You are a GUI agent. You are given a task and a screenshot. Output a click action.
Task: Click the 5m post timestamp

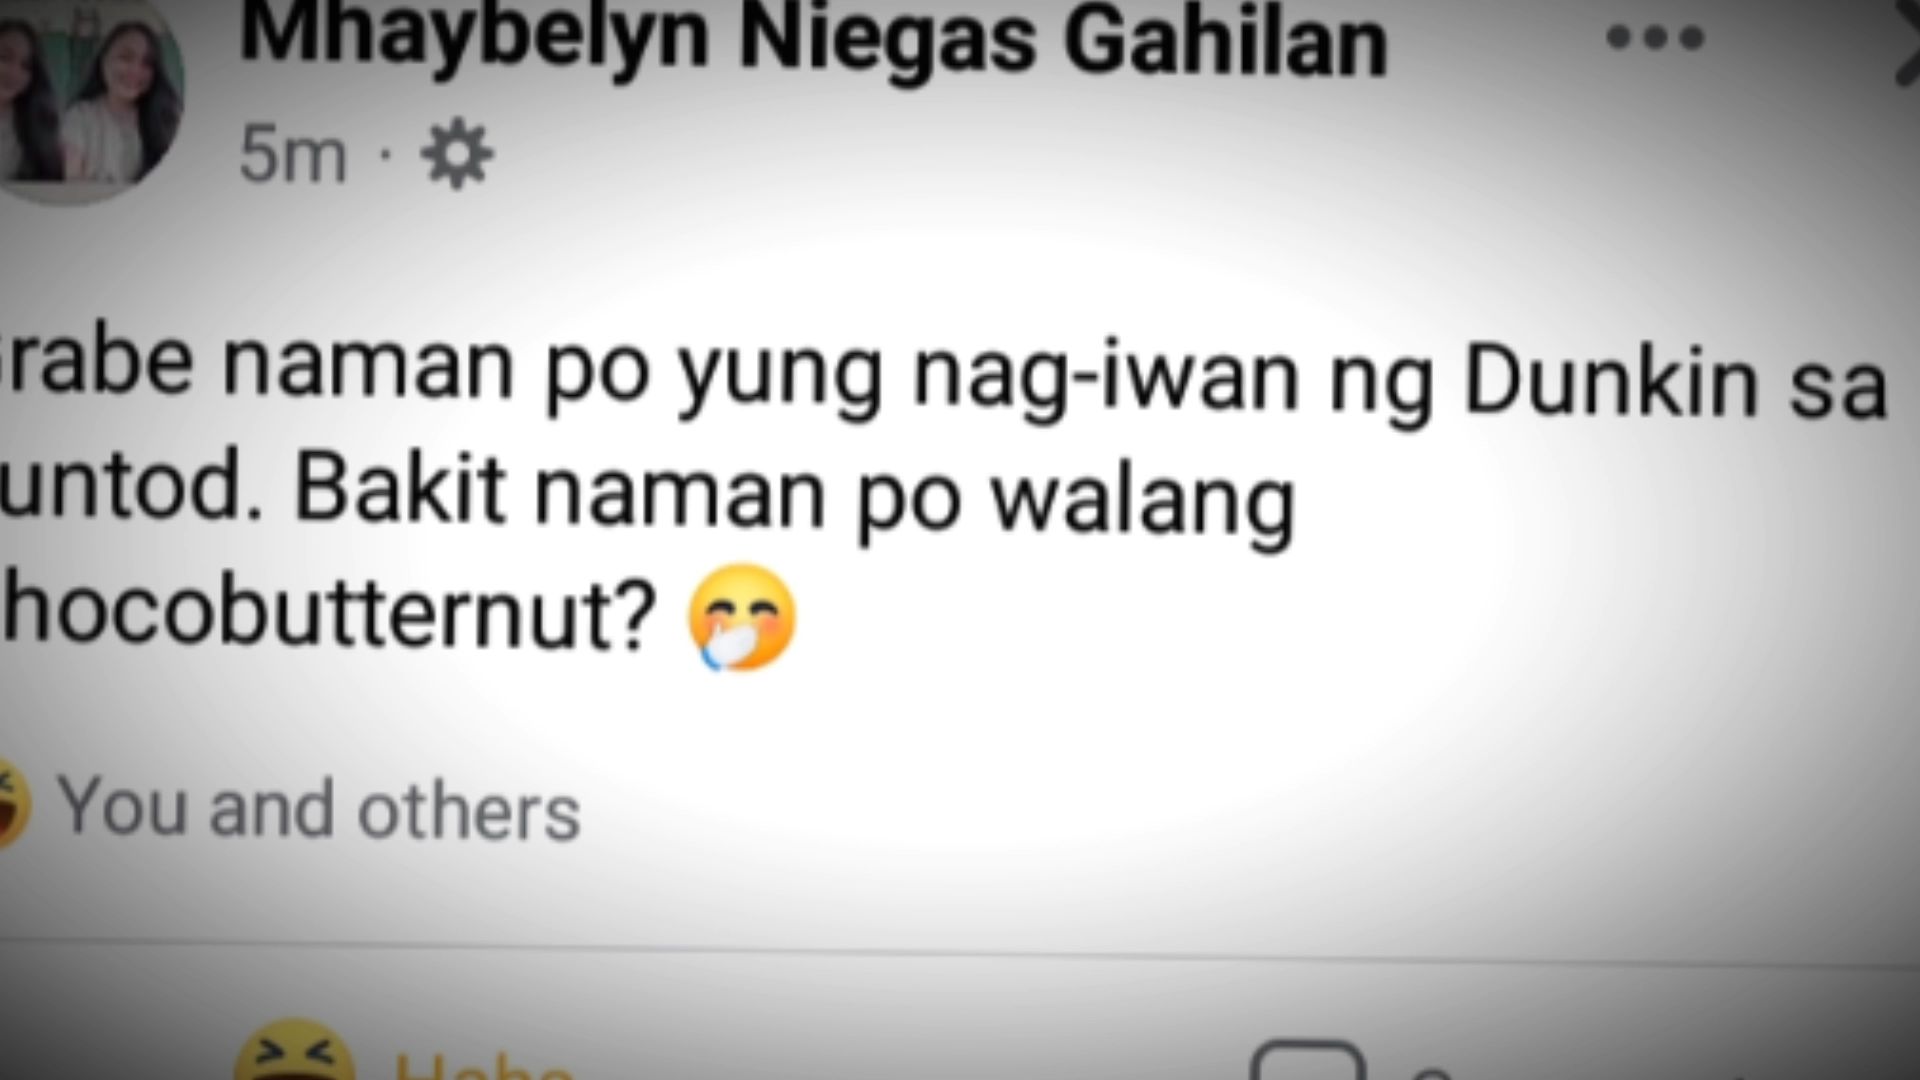coord(293,157)
